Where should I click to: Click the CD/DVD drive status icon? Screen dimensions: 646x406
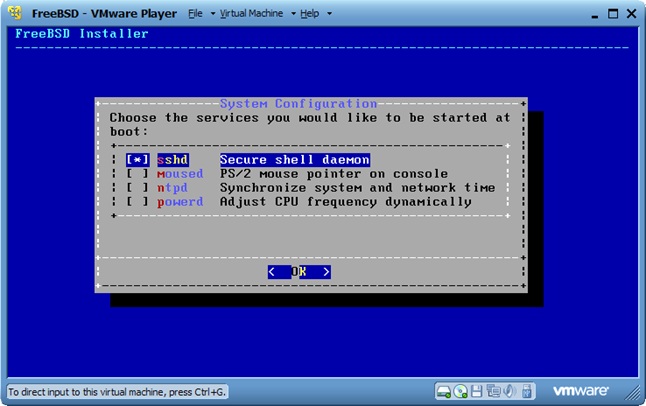click(x=461, y=390)
